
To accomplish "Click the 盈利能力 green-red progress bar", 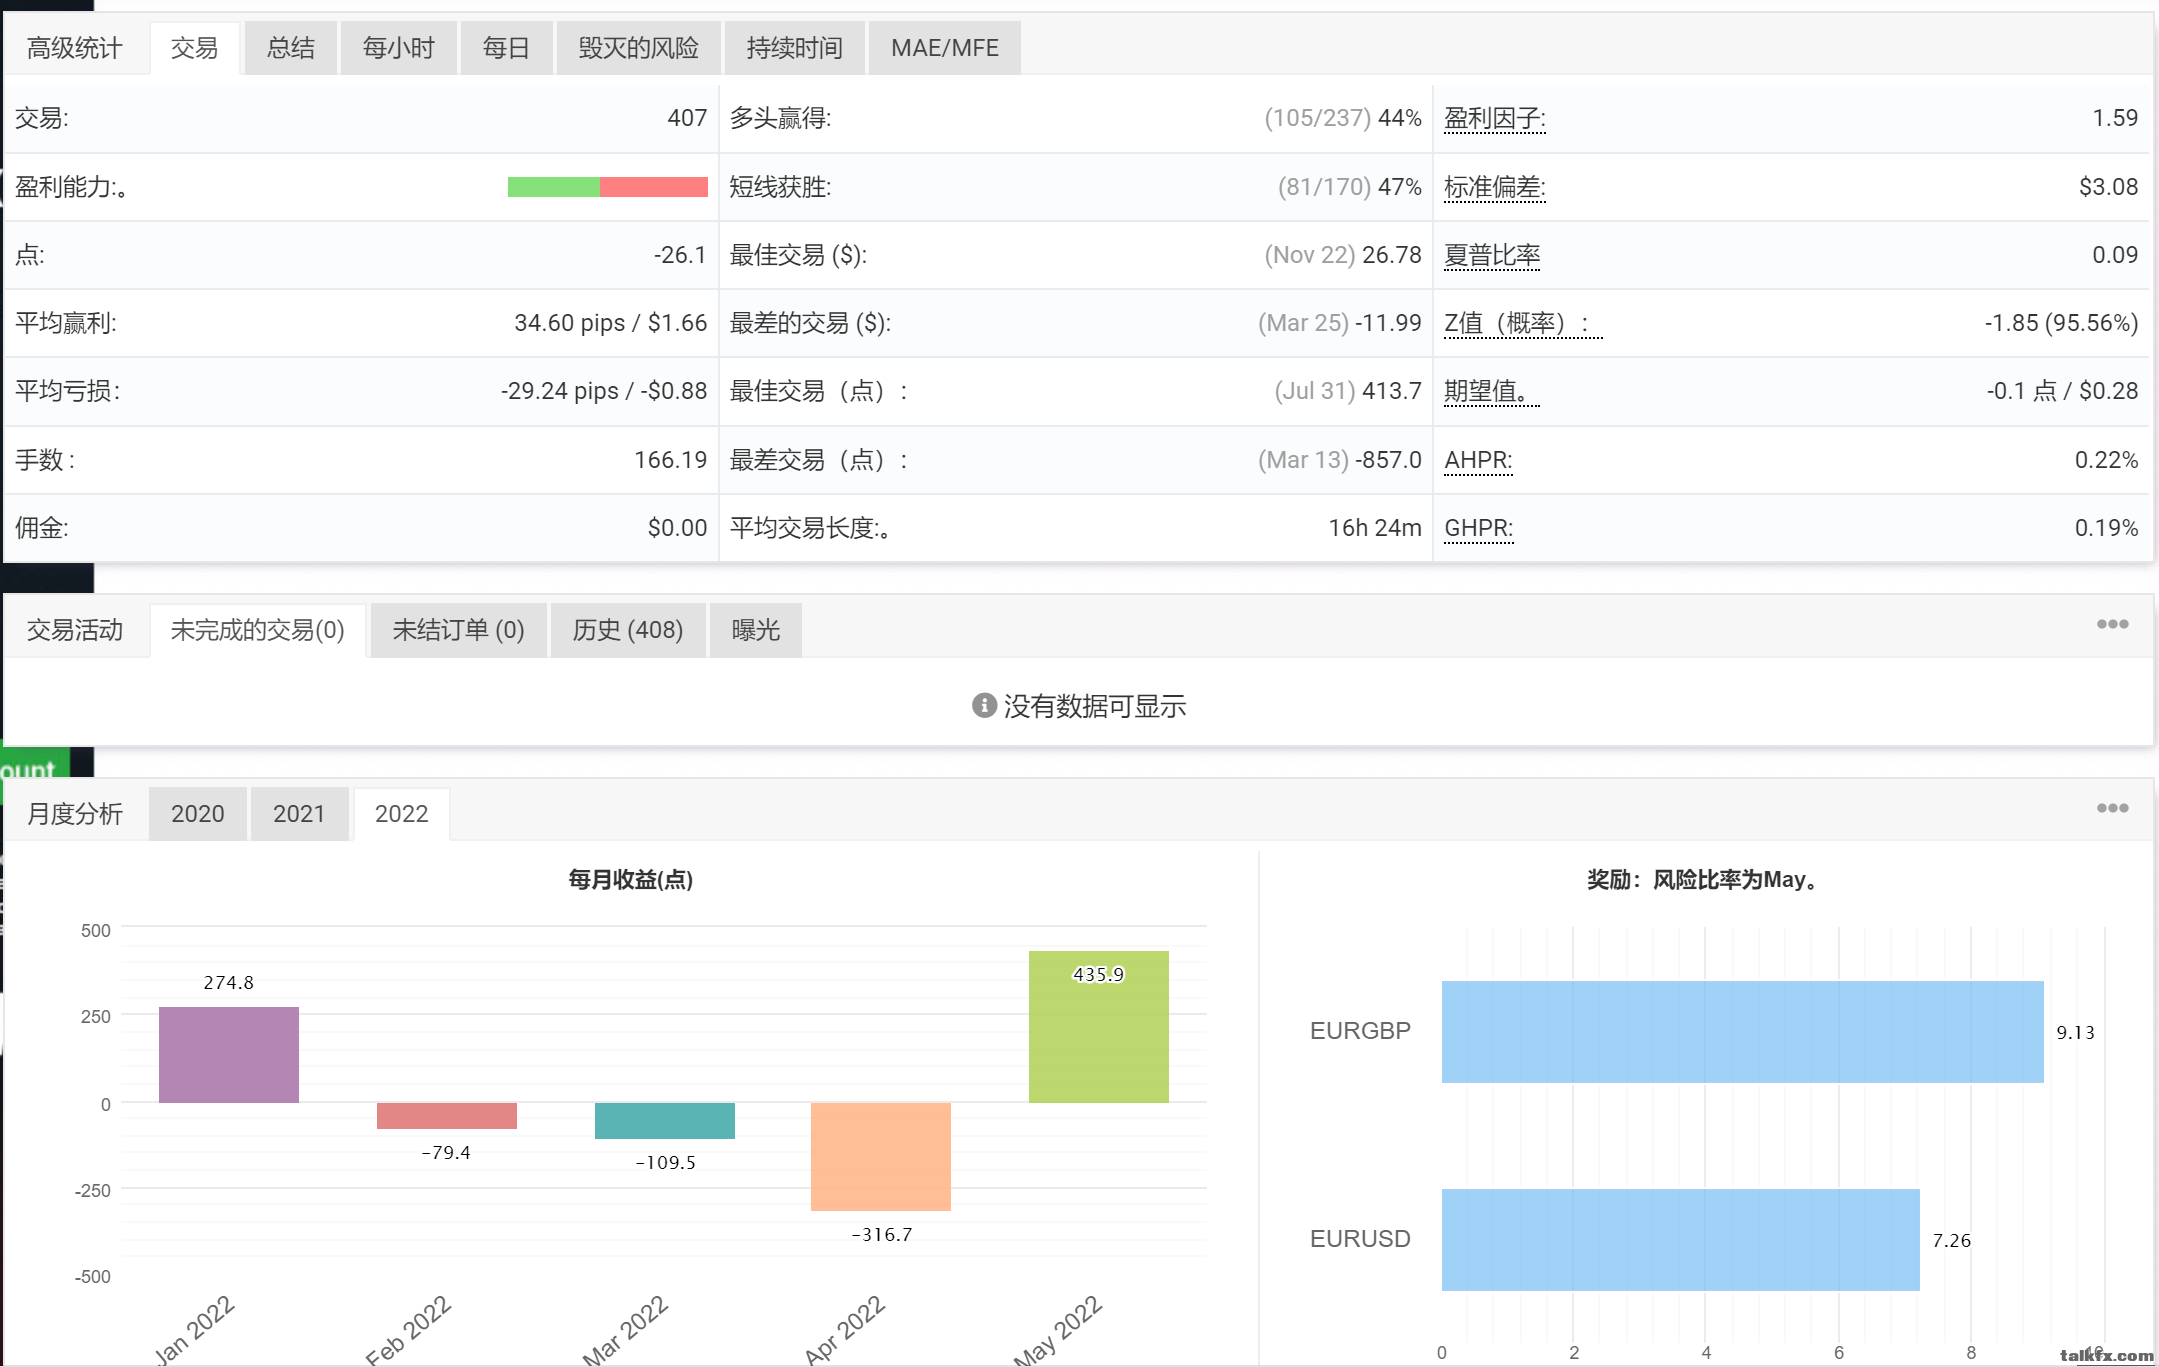I will [608, 187].
